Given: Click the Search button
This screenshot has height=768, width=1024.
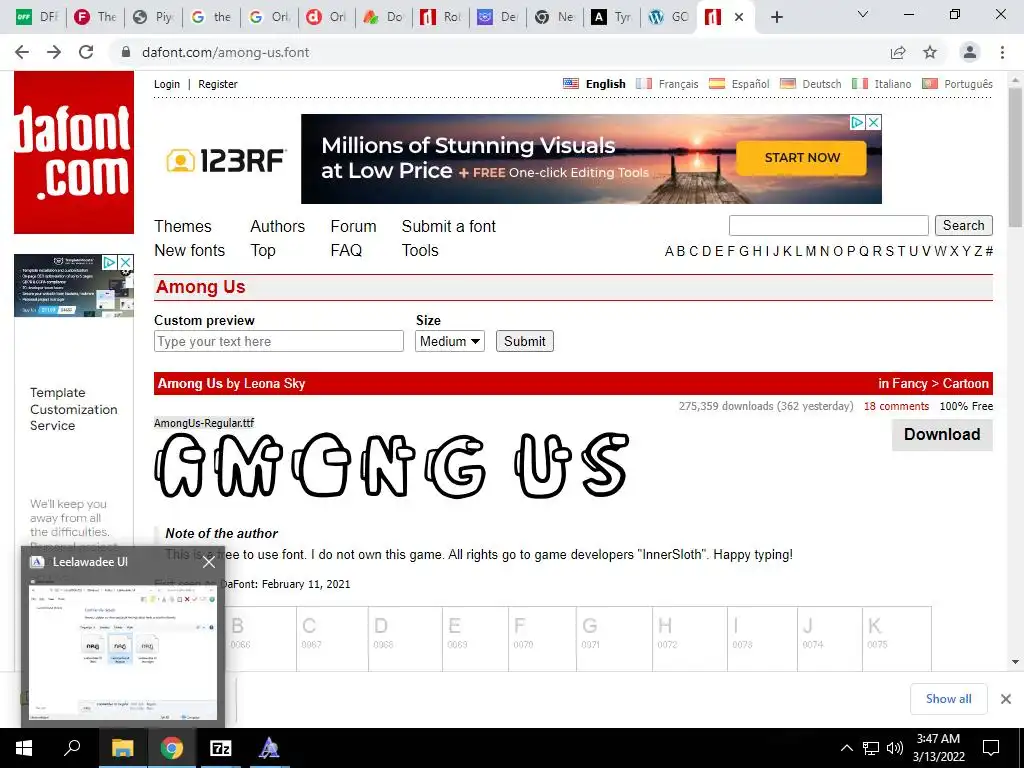Looking at the screenshot, I should tap(963, 225).
